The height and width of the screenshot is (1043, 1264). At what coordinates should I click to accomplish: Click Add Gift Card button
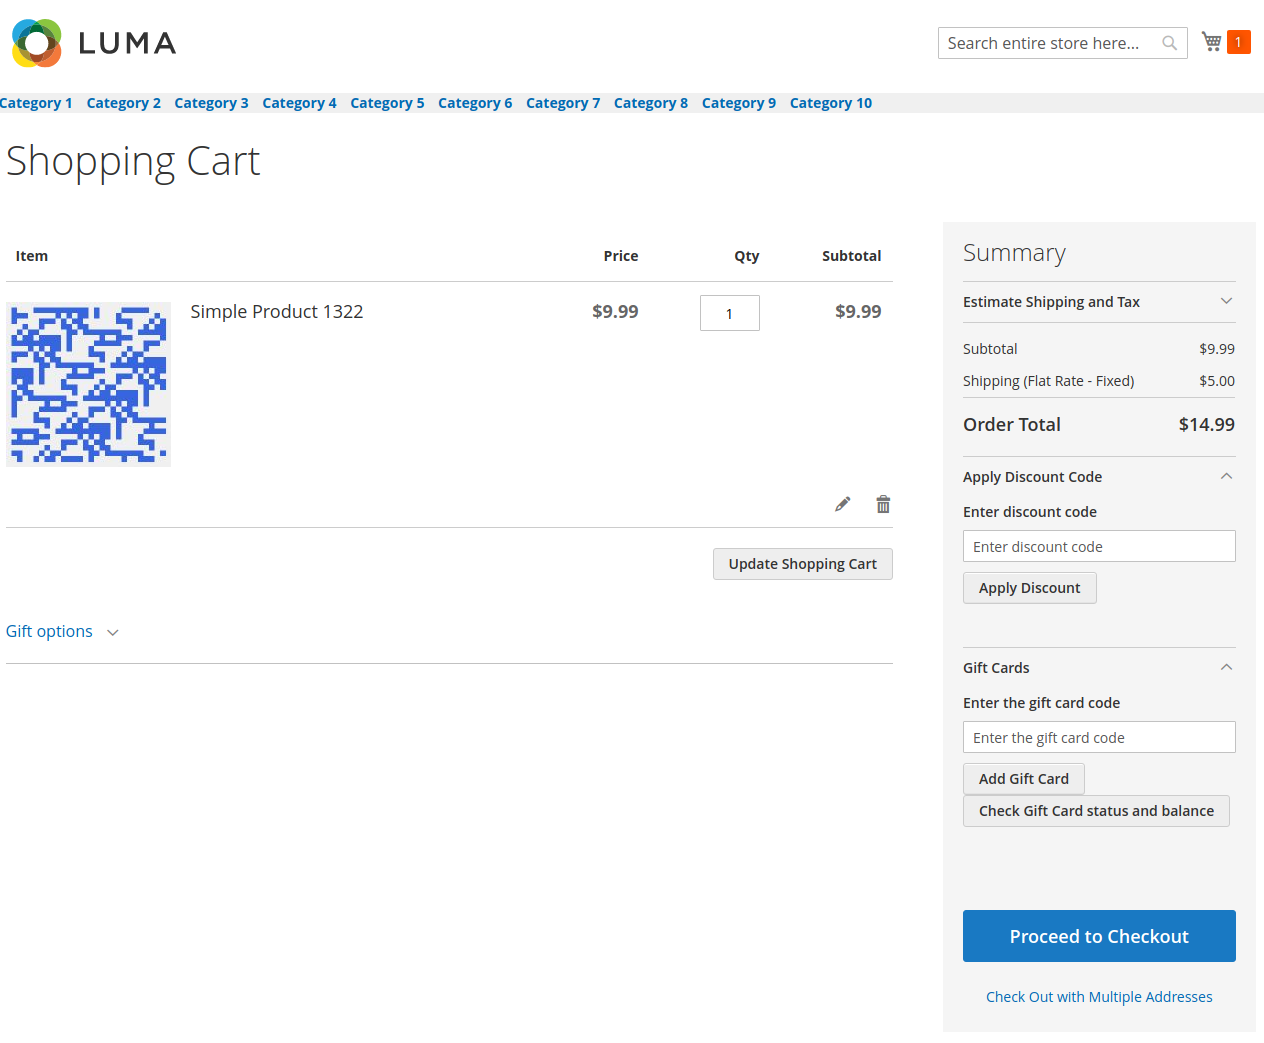[x=1024, y=779]
